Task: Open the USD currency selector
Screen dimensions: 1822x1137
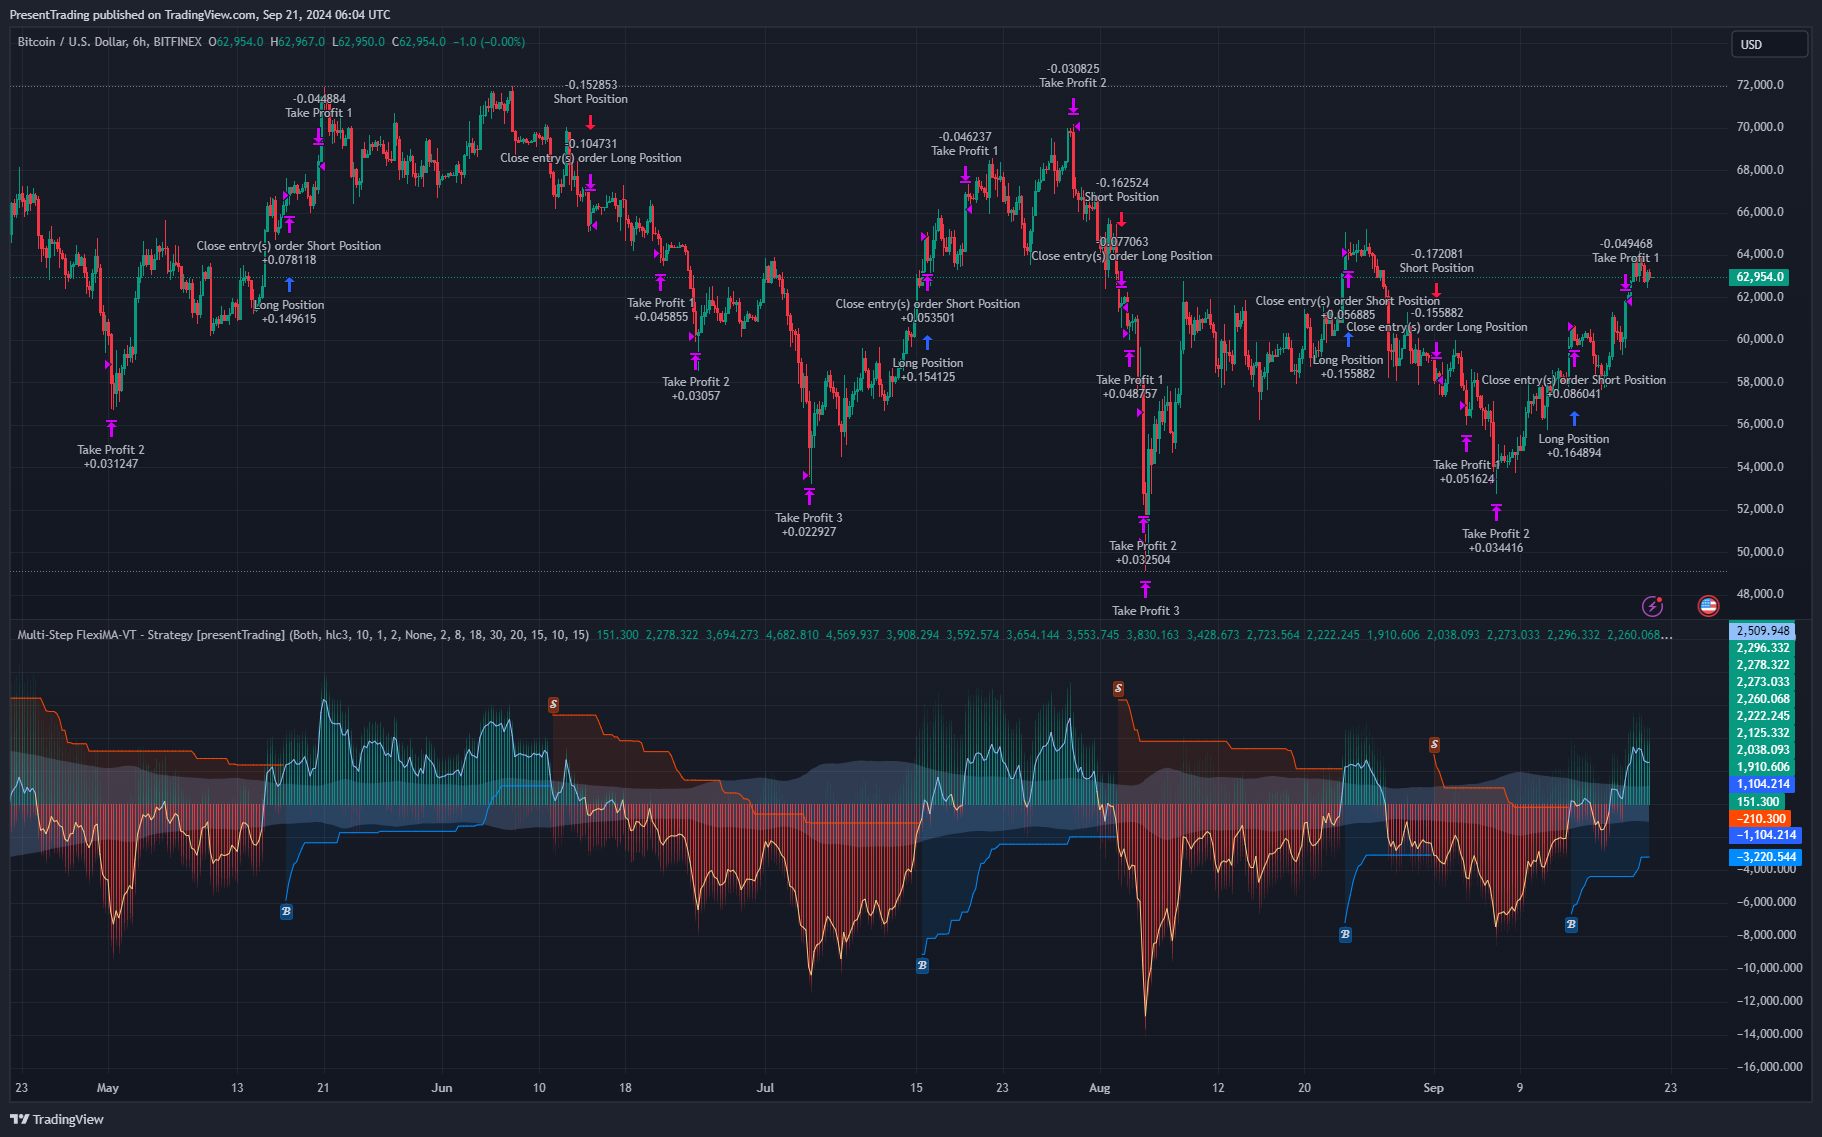Action: pos(1768,44)
